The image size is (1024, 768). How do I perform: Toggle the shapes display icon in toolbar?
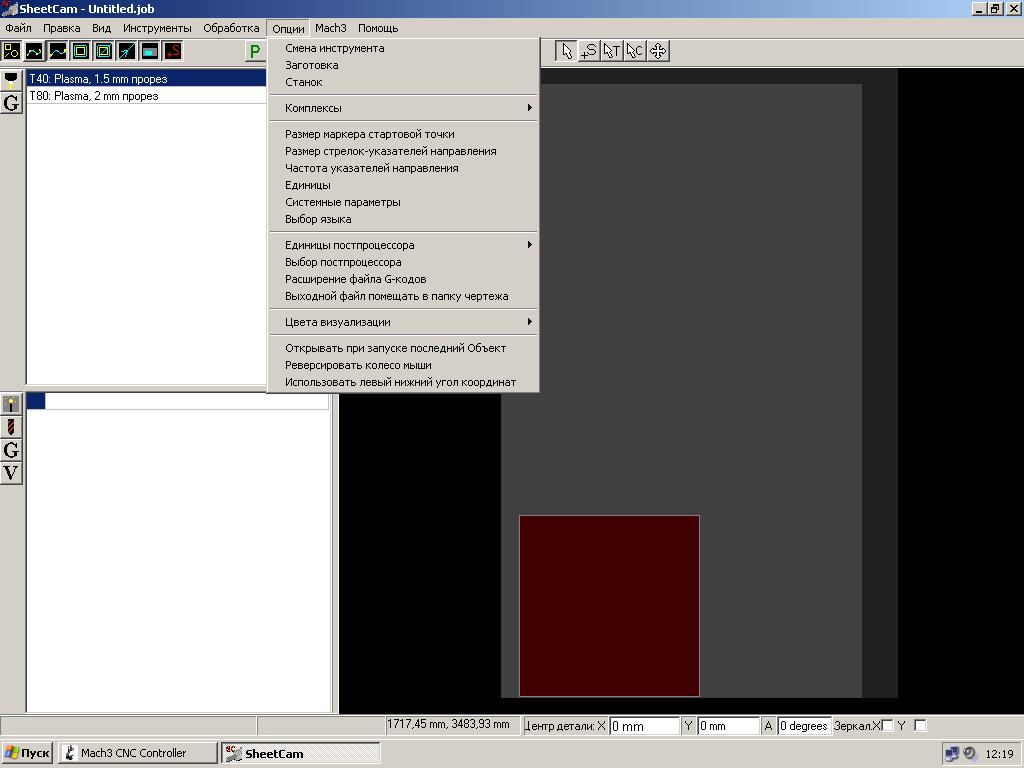(11, 51)
